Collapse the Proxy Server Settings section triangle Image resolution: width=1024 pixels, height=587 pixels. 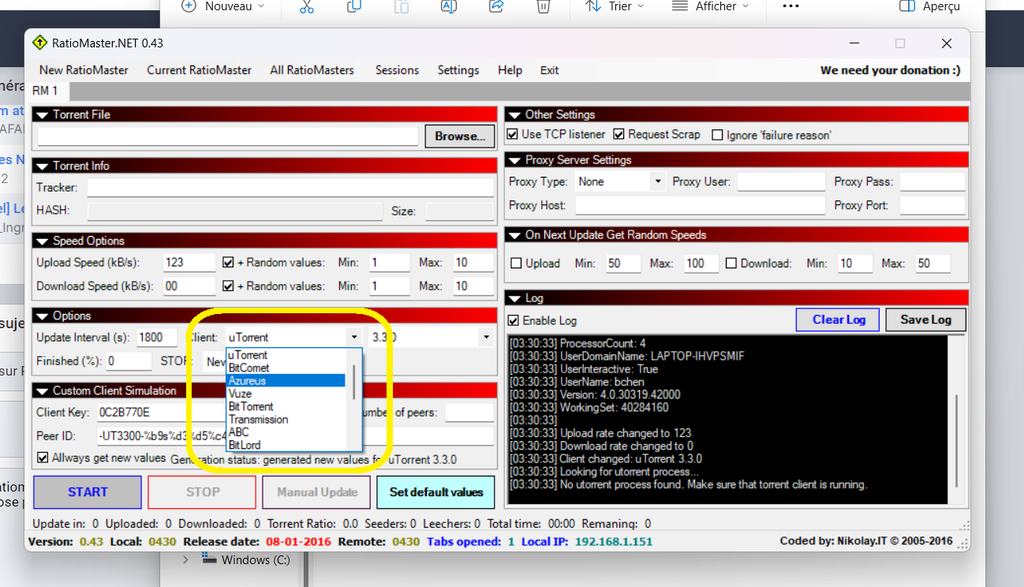pyautogui.click(x=515, y=161)
